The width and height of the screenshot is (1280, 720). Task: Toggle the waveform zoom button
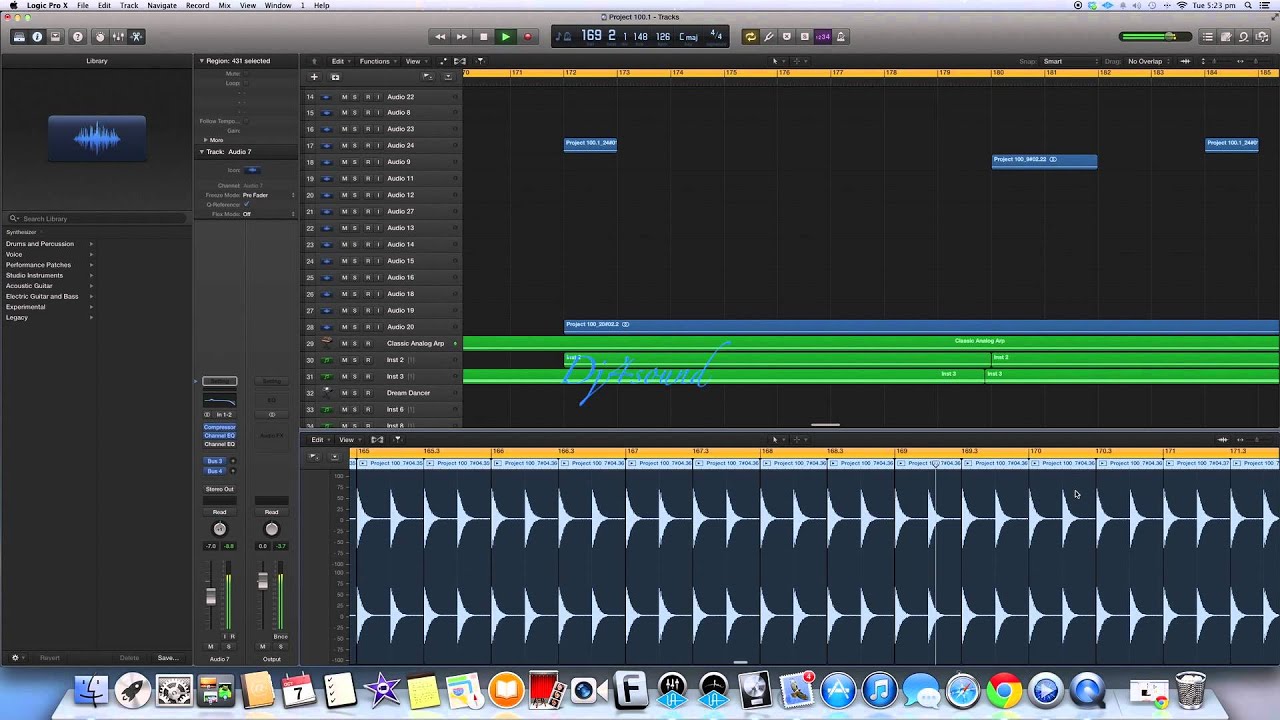(1186, 61)
